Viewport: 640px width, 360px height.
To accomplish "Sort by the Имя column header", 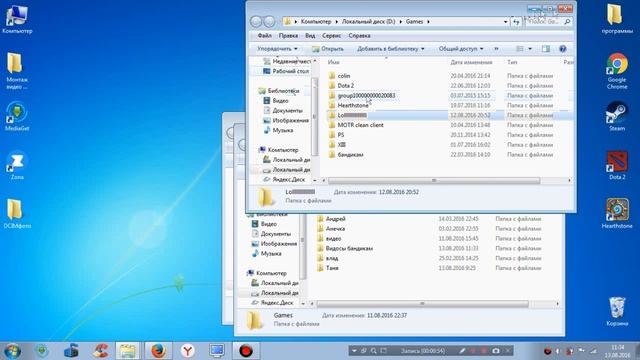I will (333, 62).
